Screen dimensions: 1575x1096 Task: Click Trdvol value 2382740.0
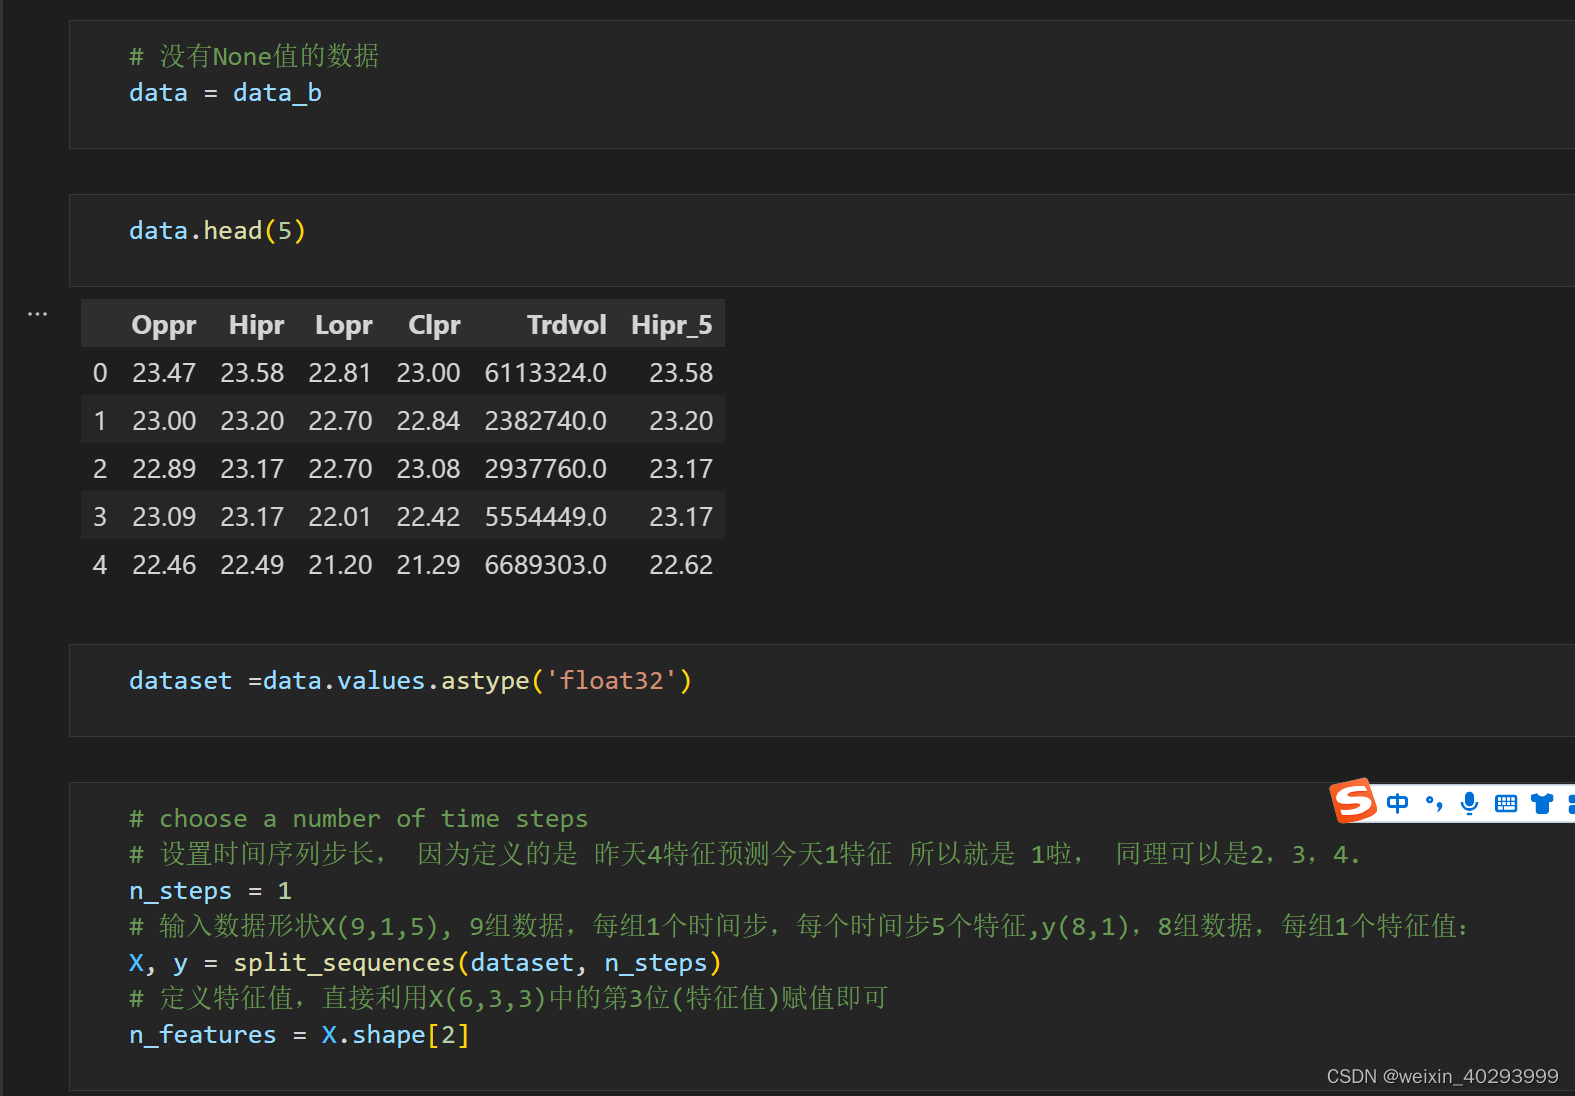click(545, 421)
